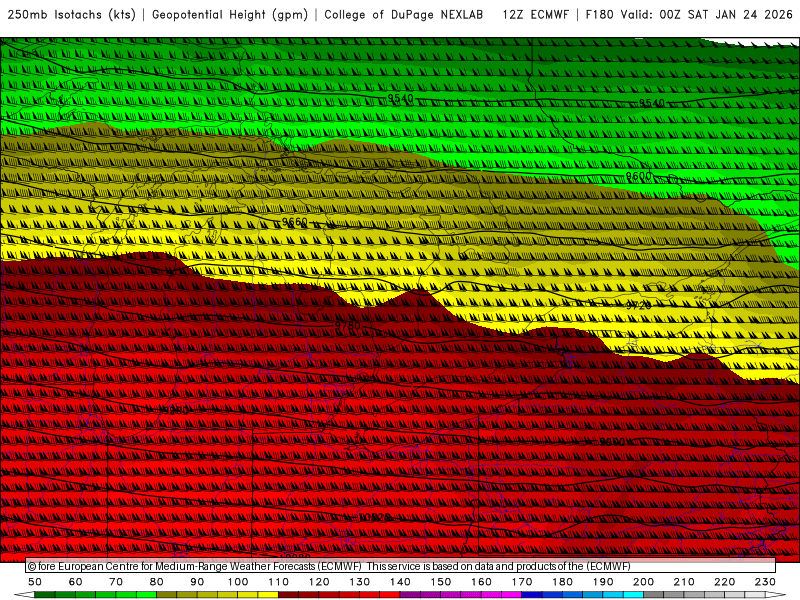Click the 9720 height contour label
This screenshot has height=600, width=800.
(638, 306)
